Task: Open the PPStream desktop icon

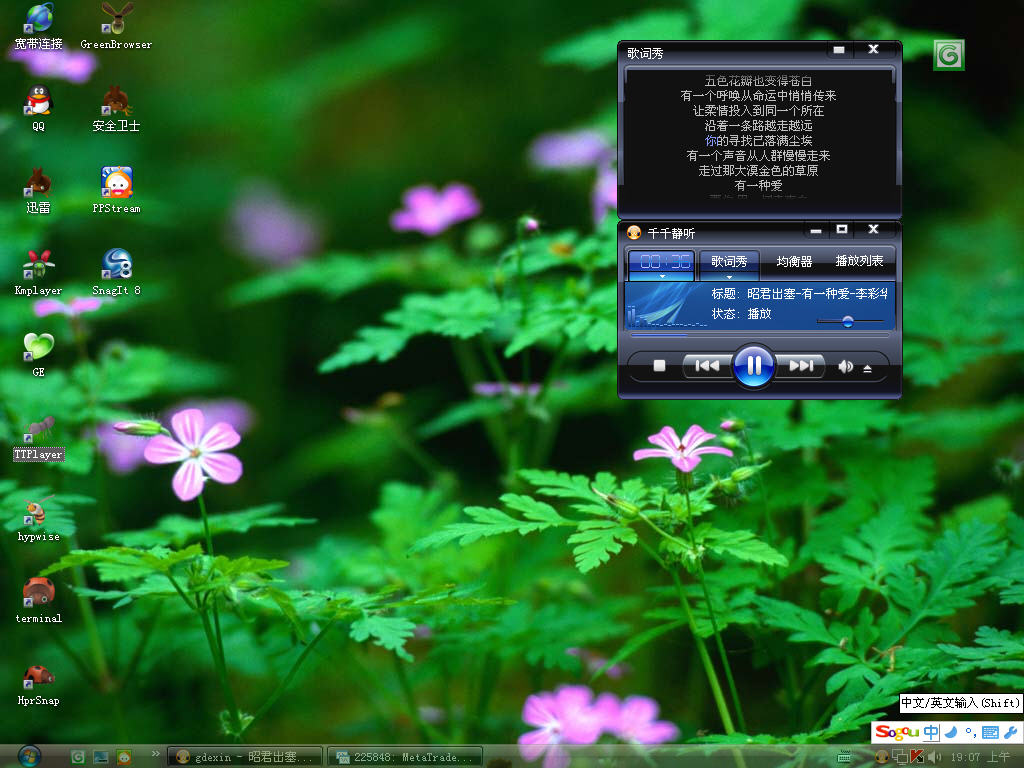Action: (116, 191)
